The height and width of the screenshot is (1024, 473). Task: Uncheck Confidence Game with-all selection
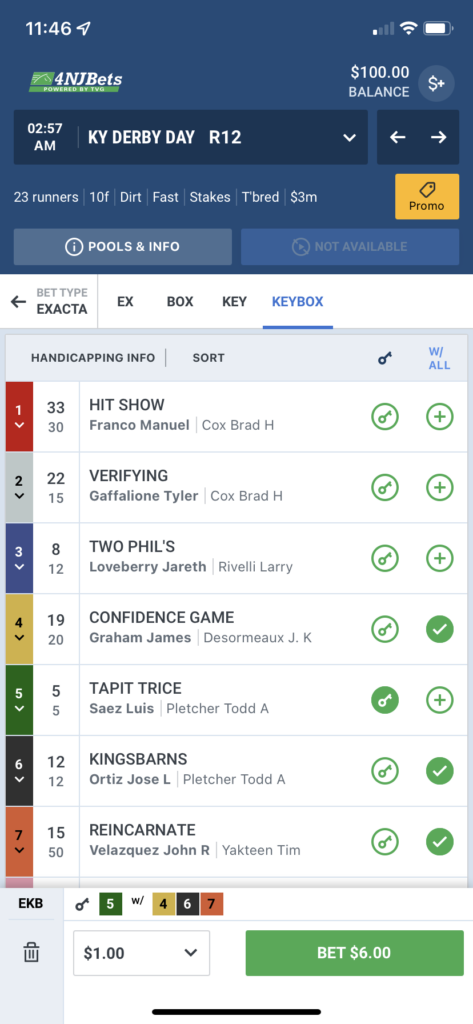[440, 630]
